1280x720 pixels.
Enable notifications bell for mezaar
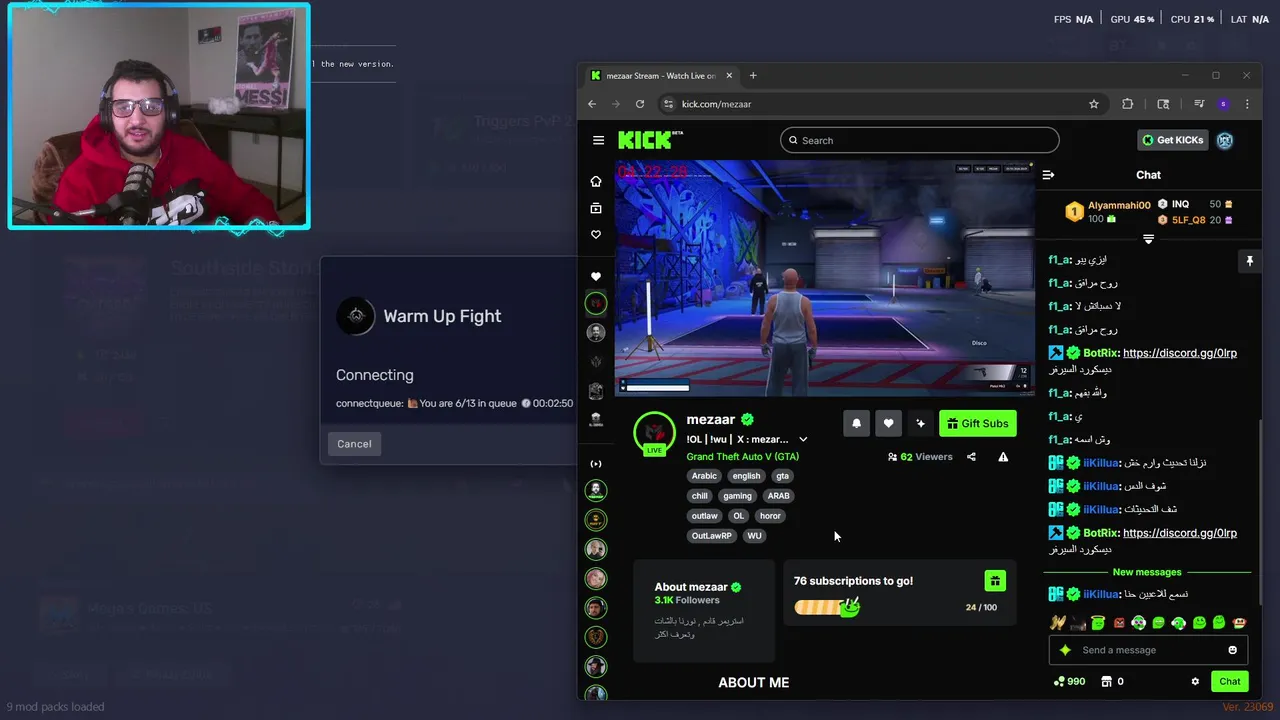[856, 423]
